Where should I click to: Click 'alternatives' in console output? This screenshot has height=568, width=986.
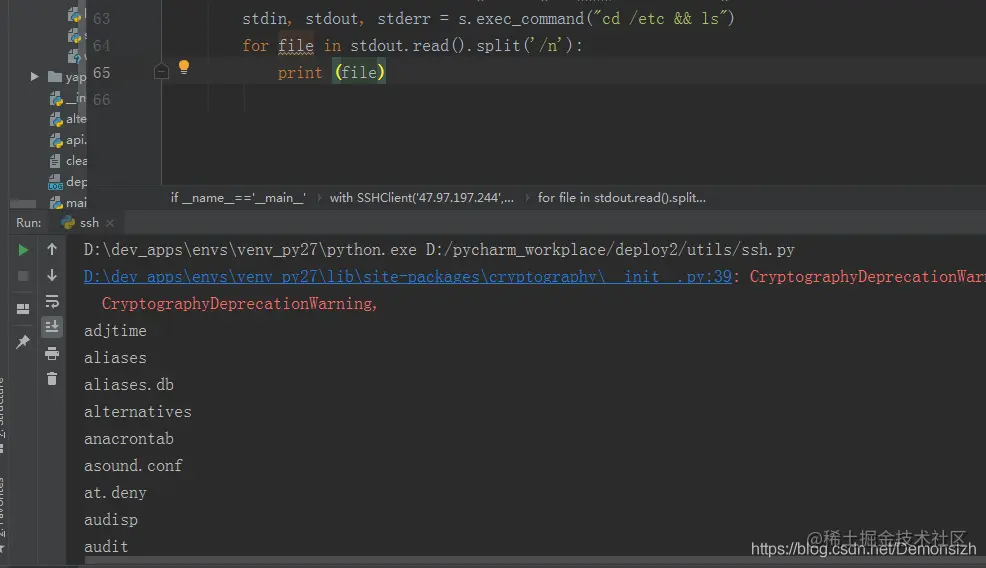[x=138, y=412]
